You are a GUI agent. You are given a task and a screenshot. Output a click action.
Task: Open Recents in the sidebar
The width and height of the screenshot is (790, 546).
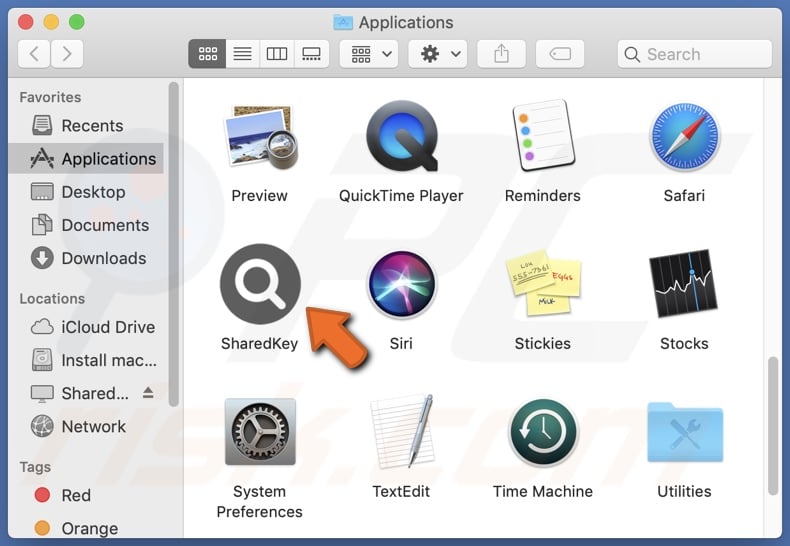coord(86,125)
